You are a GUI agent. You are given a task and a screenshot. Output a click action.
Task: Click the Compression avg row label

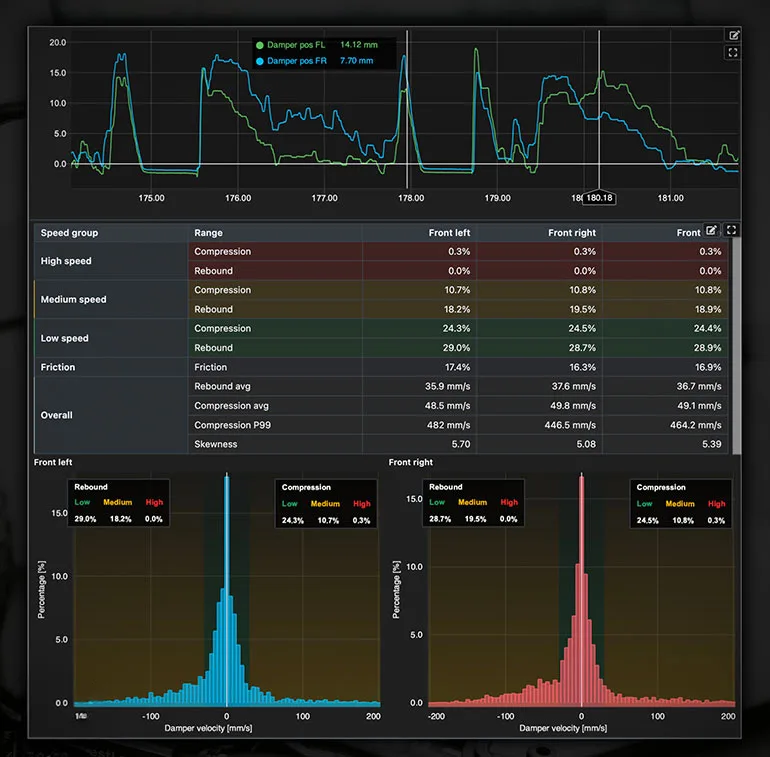click(x=231, y=406)
